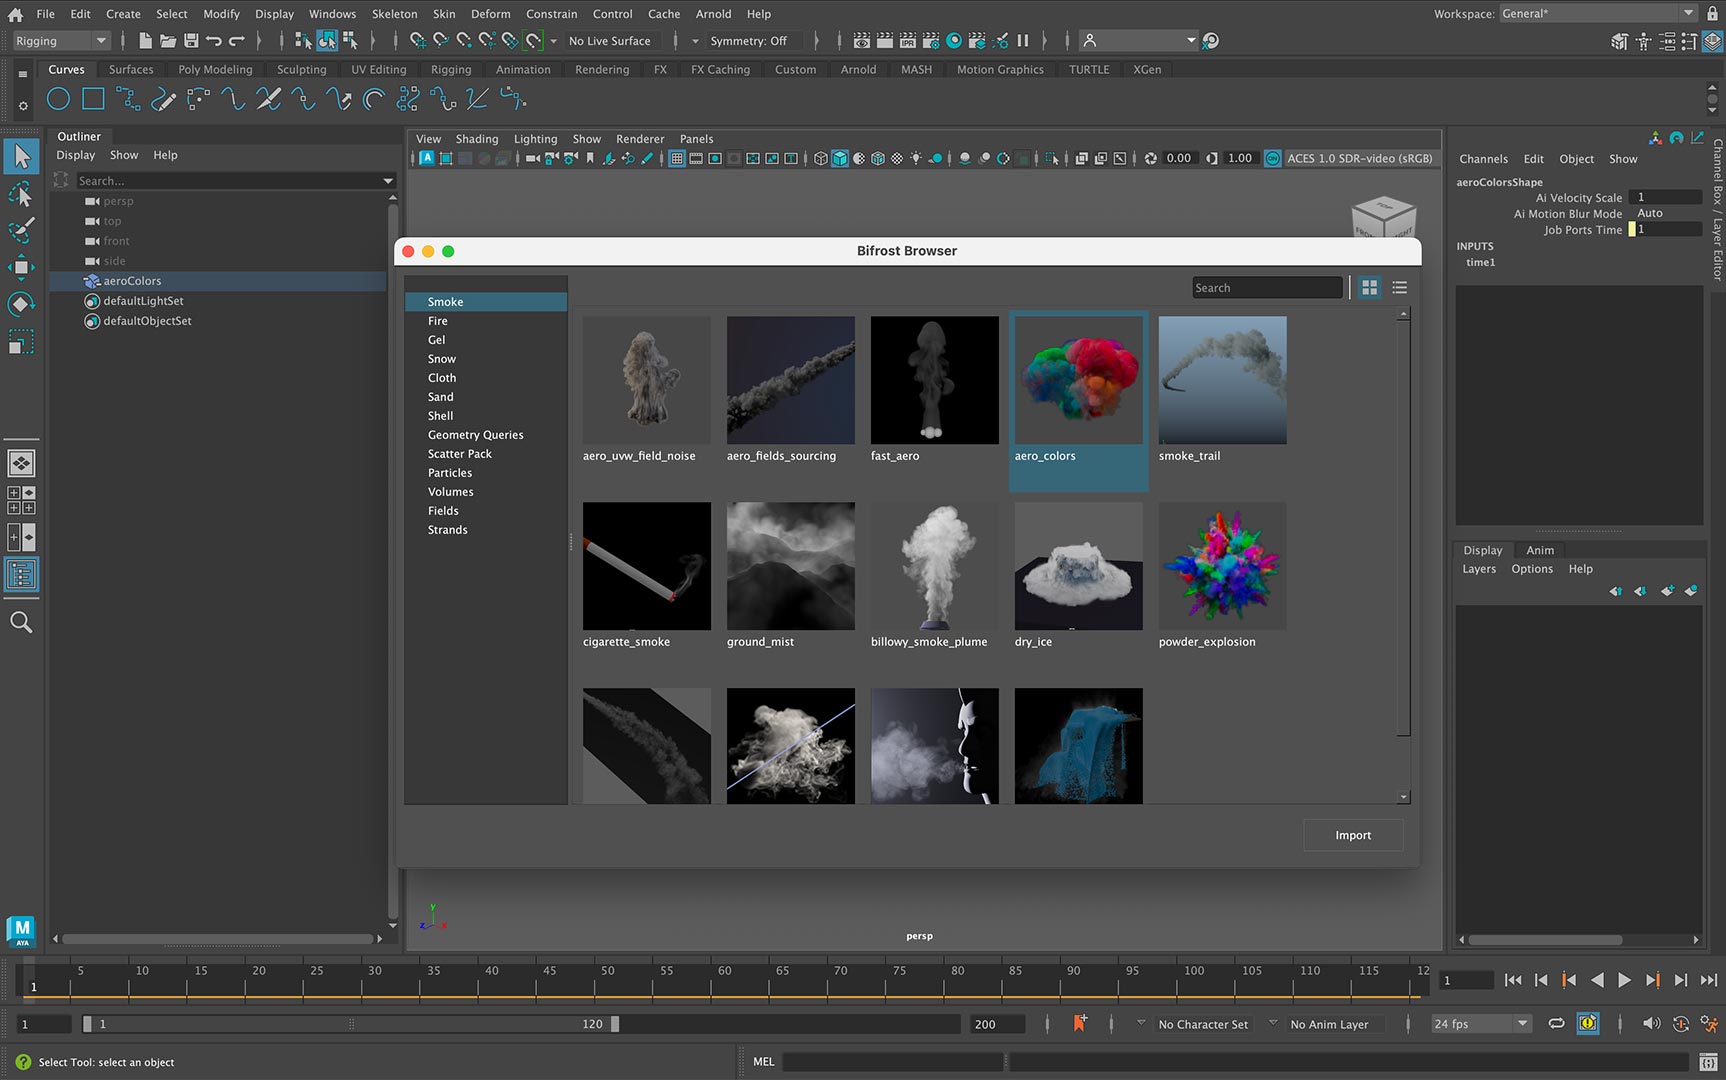Activate the Rotate tool in toolbox

point(21,304)
